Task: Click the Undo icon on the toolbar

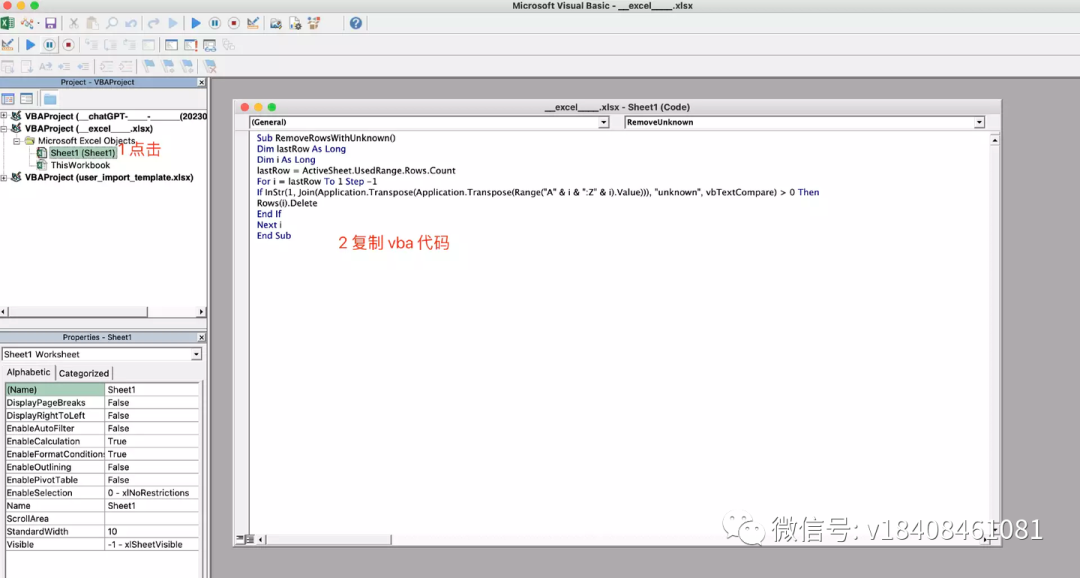Action: click(131, 21)
